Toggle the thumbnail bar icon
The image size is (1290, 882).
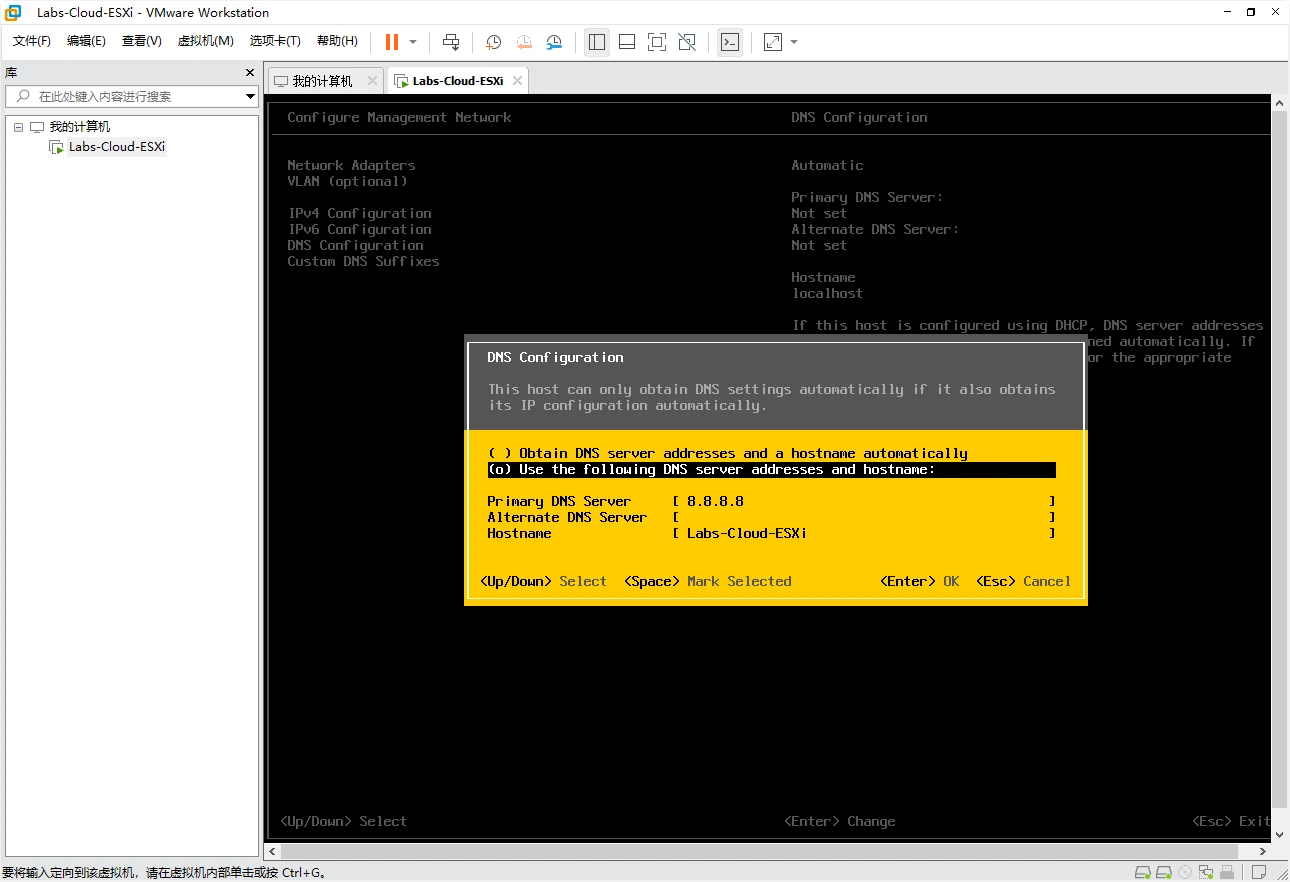tap(627, 42)
